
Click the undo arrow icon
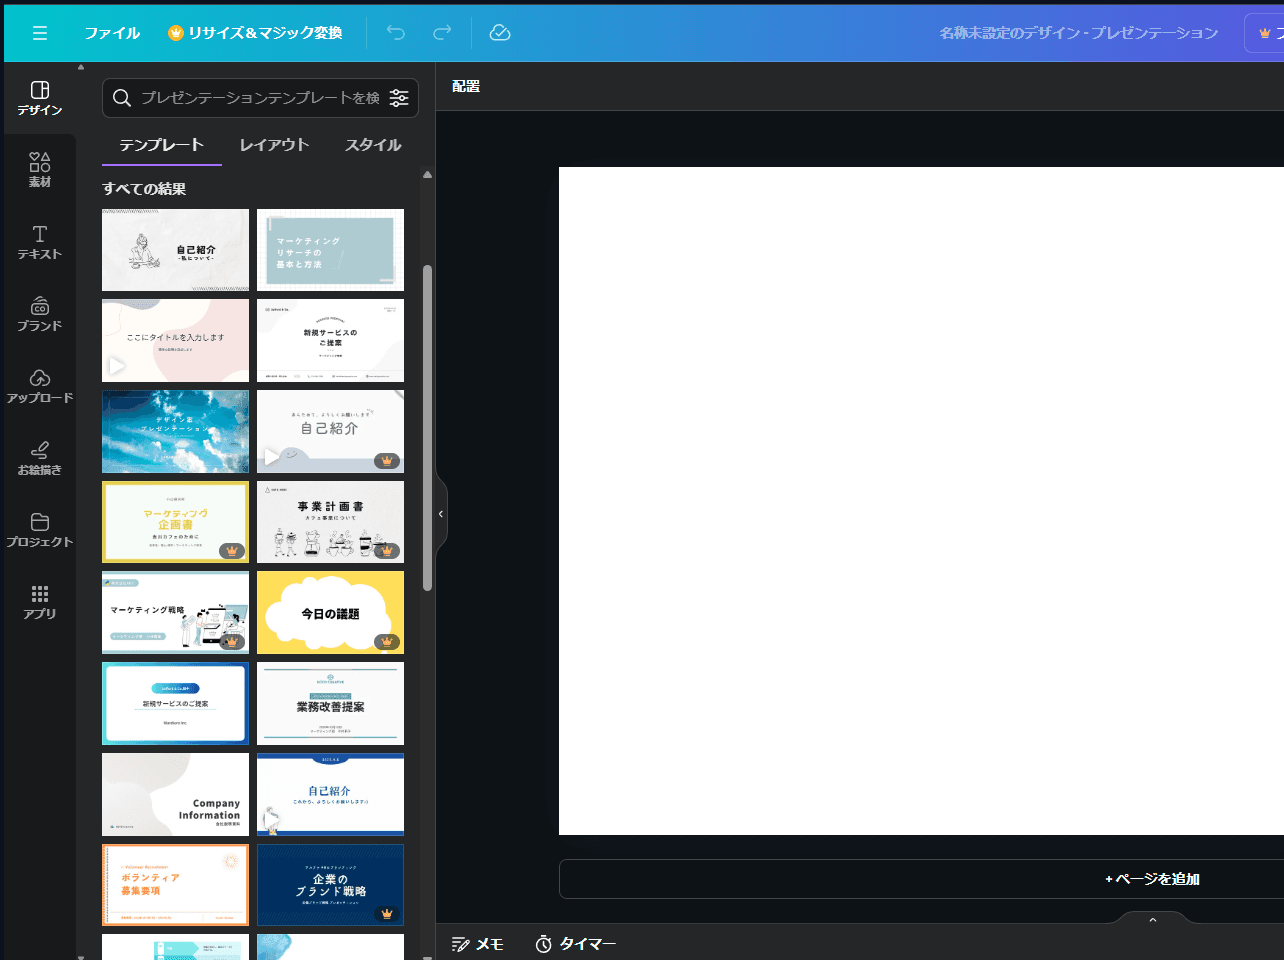coord(396,33)
